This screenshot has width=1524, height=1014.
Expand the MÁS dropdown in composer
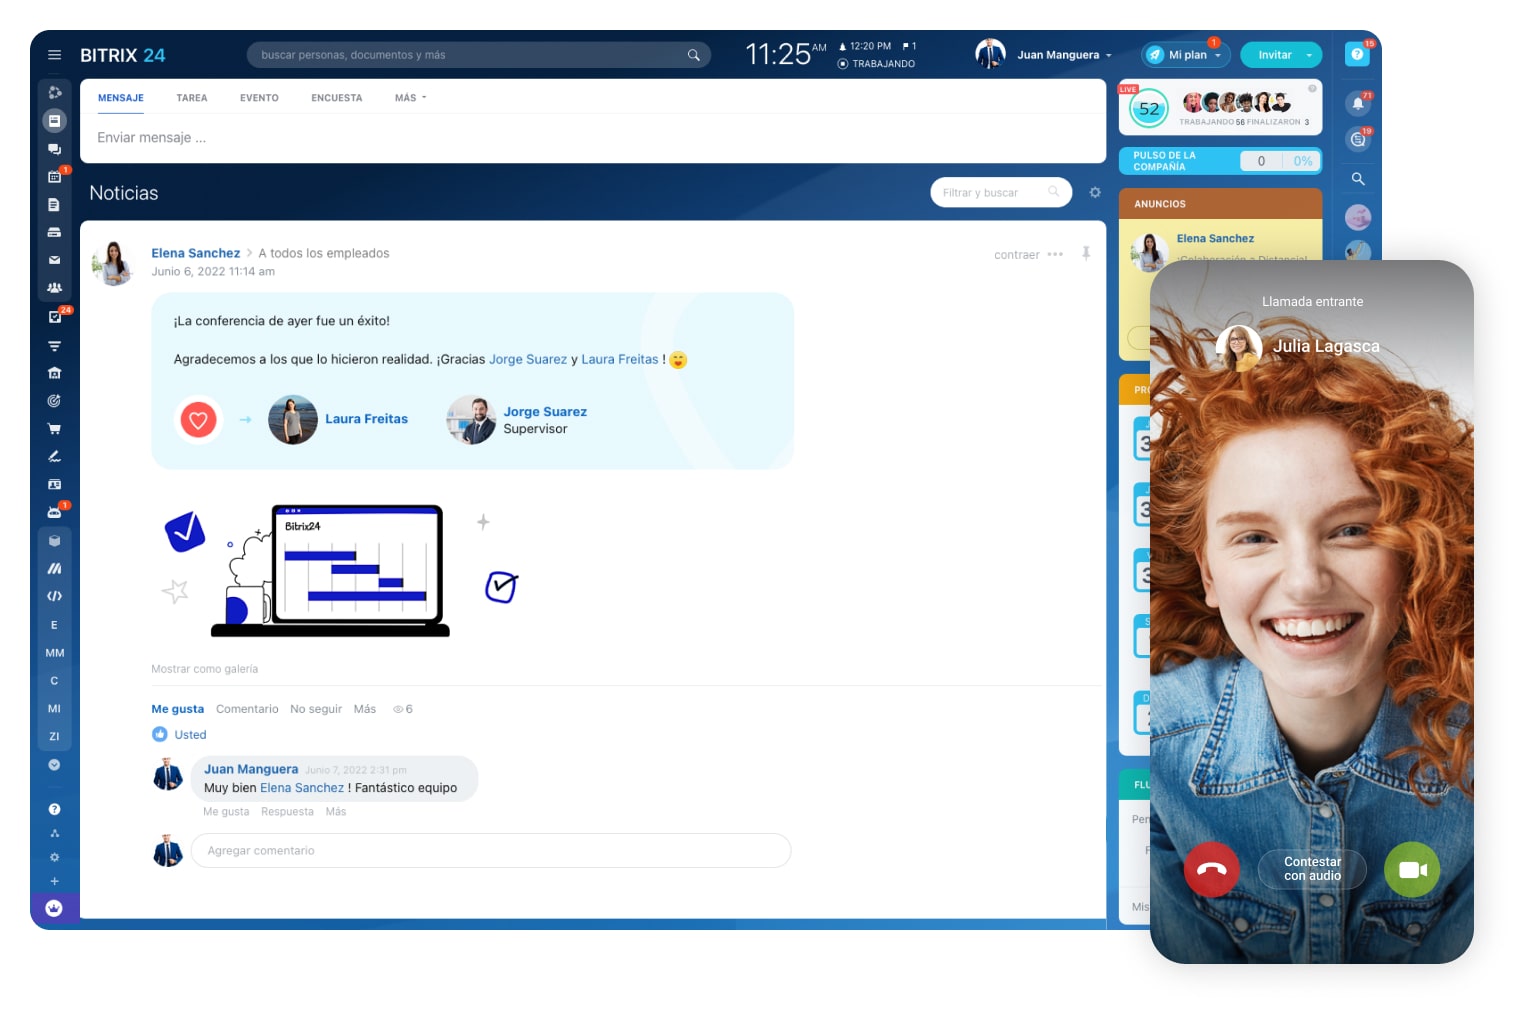[x=410, y=98]
